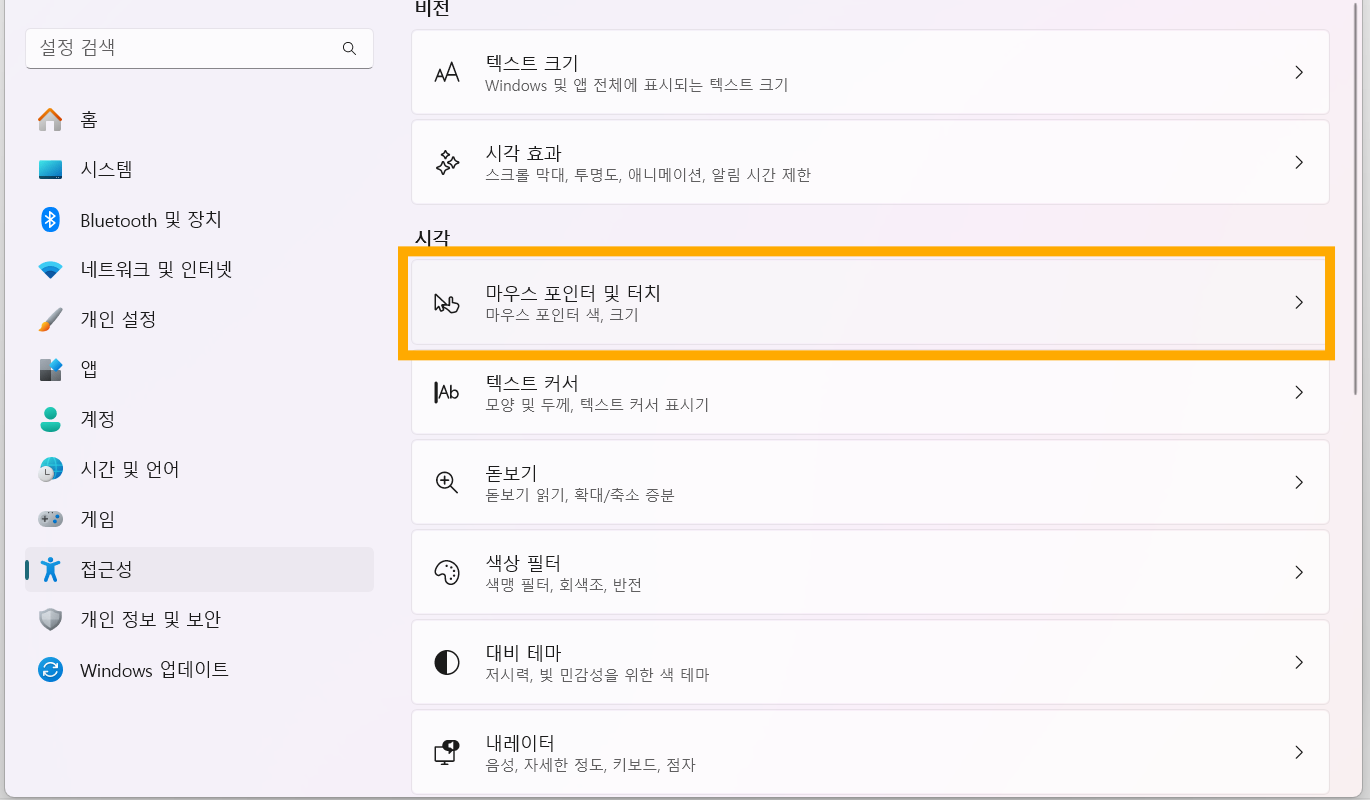Select Windows 업데이트 from the sidebar
1370x800 pixels.
click(x=140, y=669)
